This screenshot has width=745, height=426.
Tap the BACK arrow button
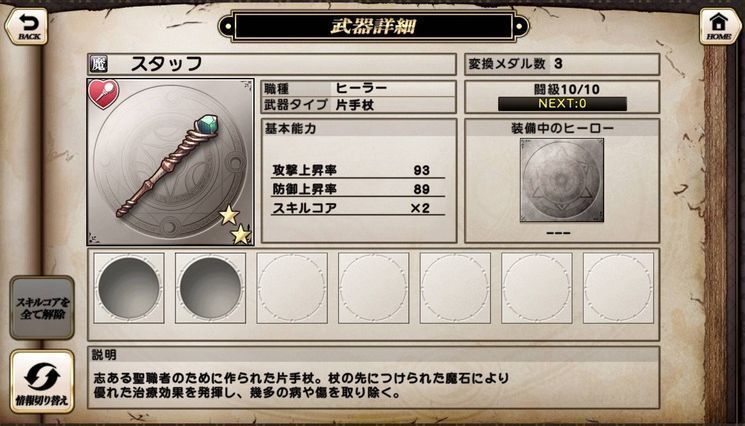26,27
